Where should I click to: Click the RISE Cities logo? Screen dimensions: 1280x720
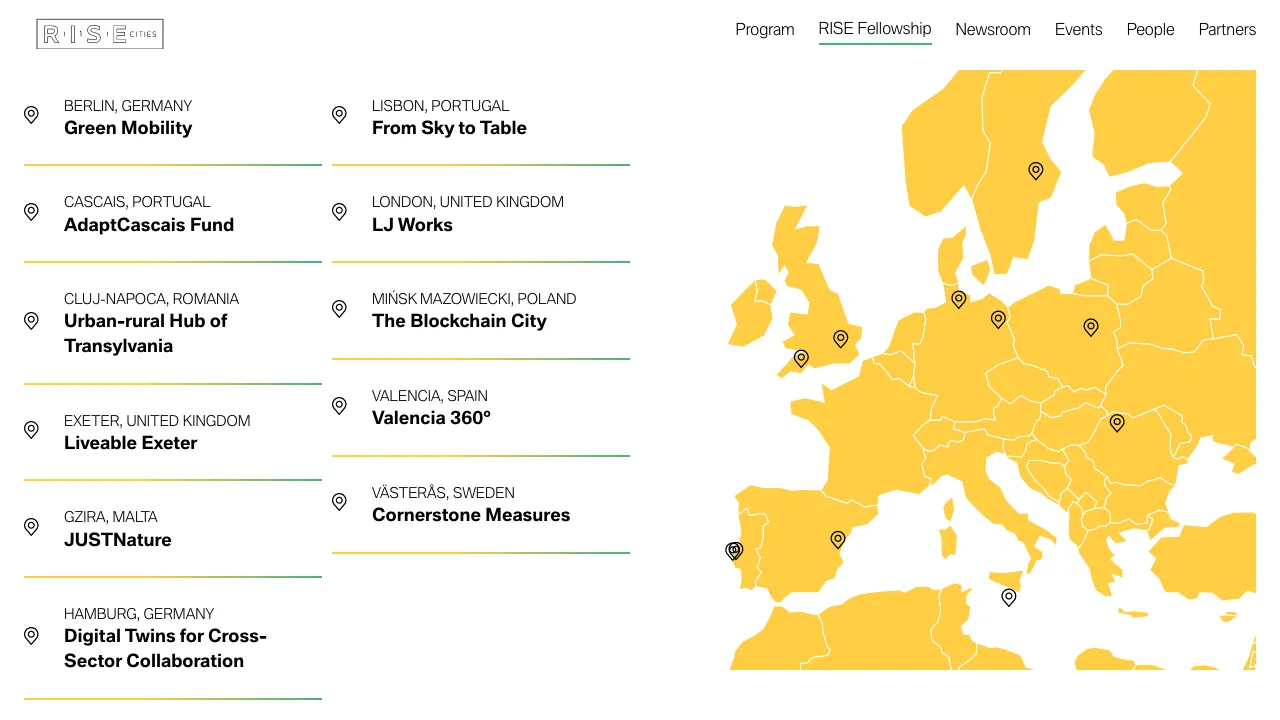point(100,34)
